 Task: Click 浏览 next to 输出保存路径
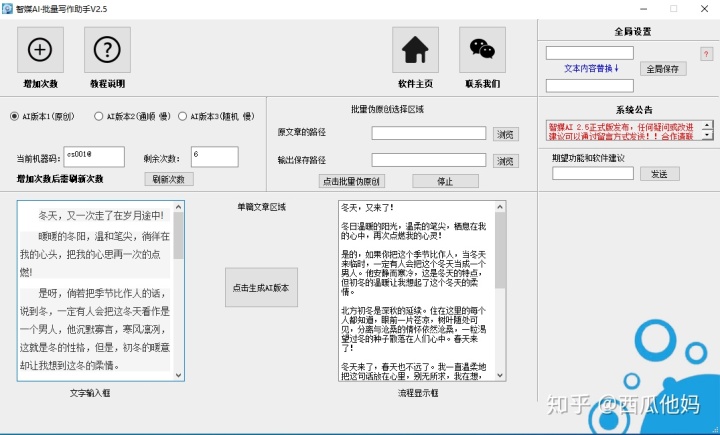[506, 161]
